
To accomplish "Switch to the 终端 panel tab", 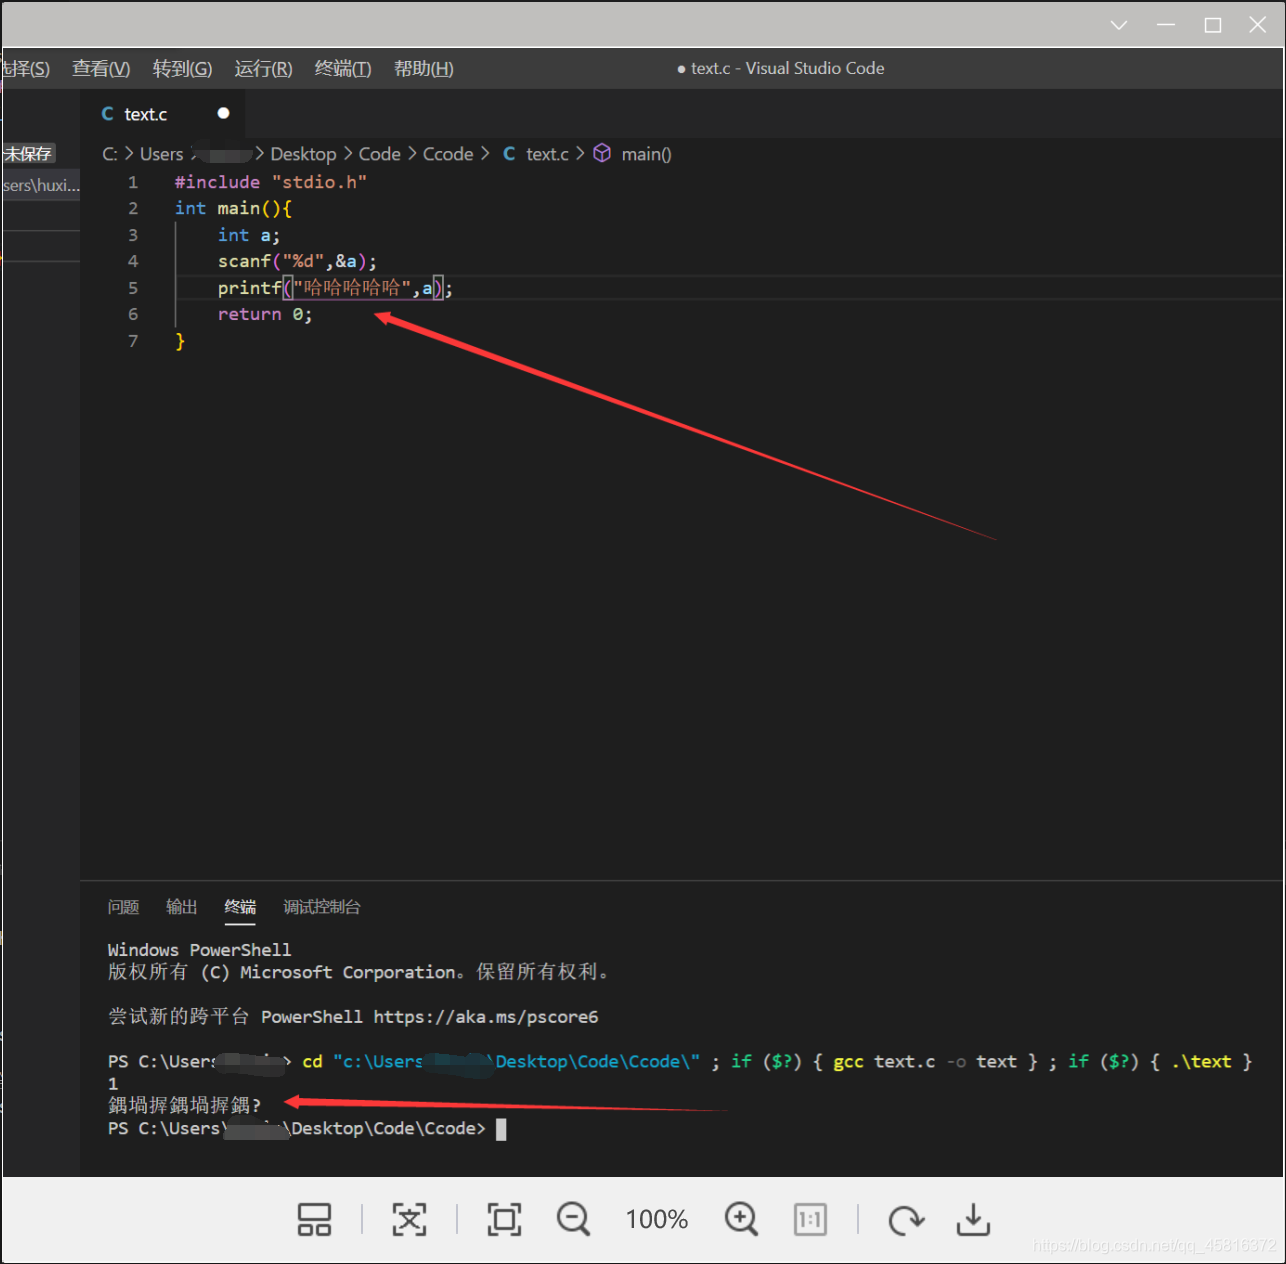I will coord(240,907).
